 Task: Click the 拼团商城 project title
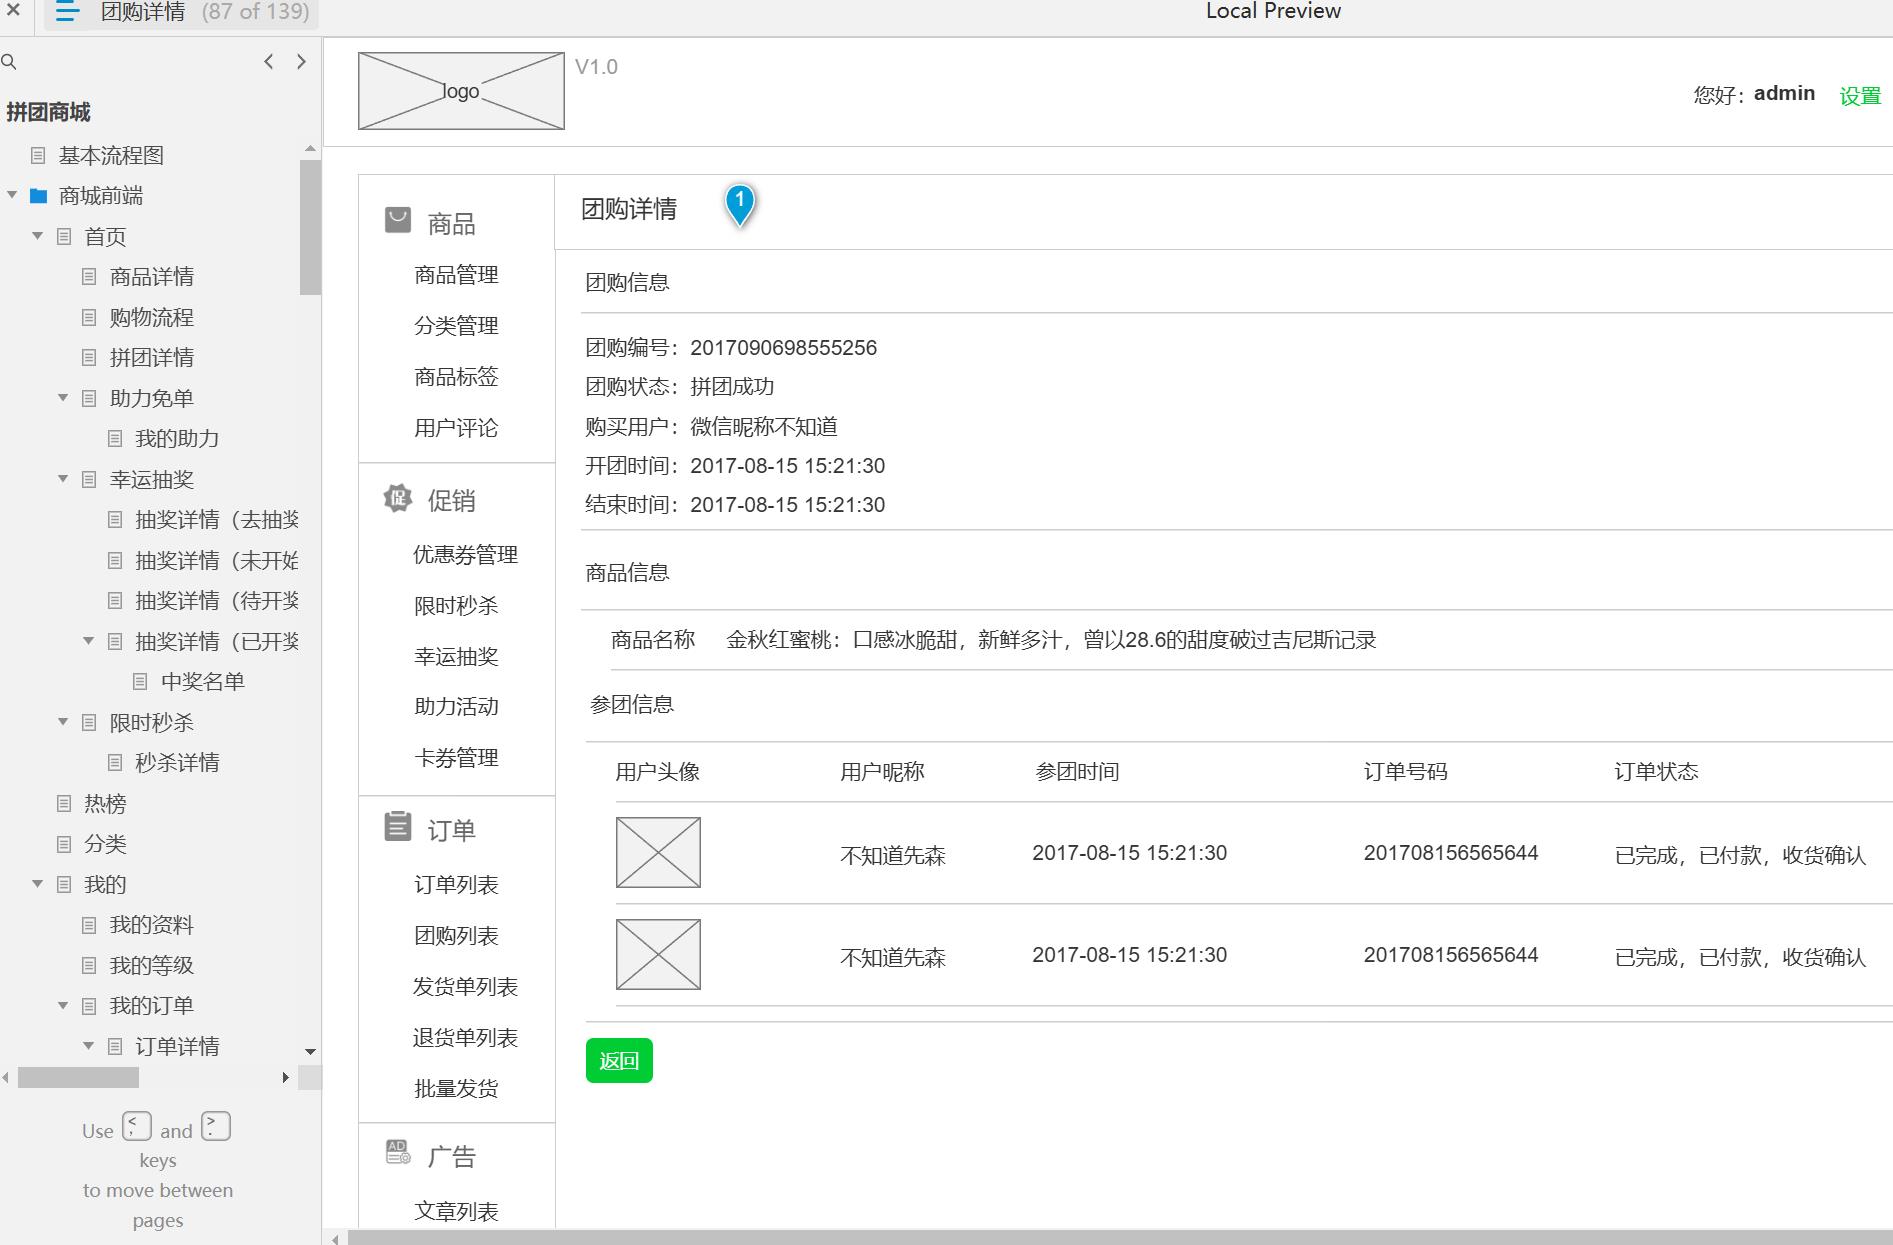point(48,112)
